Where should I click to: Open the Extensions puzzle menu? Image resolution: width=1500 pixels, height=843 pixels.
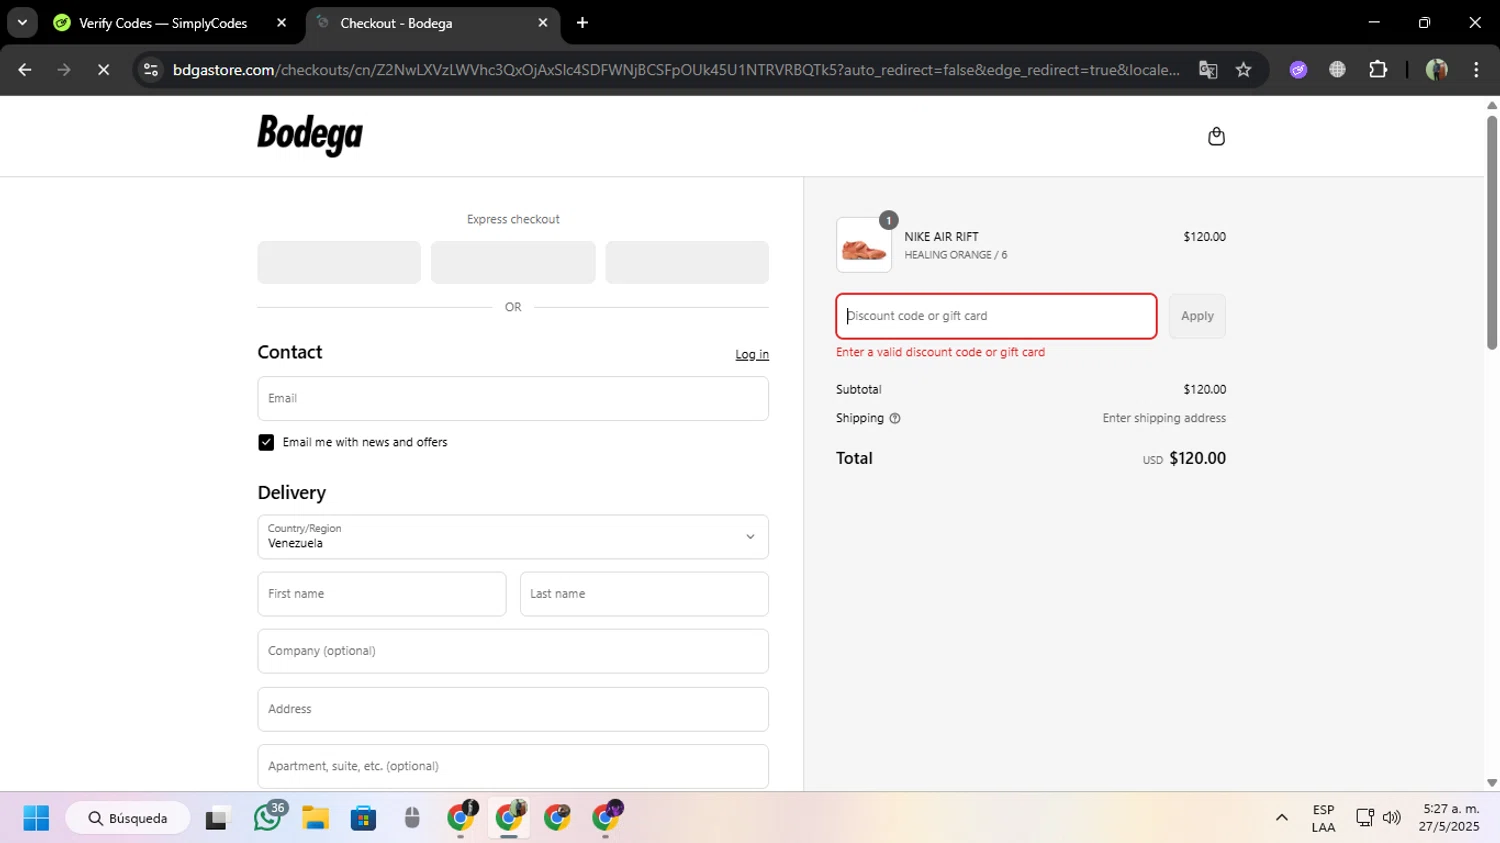click(x=1378, y=70)
